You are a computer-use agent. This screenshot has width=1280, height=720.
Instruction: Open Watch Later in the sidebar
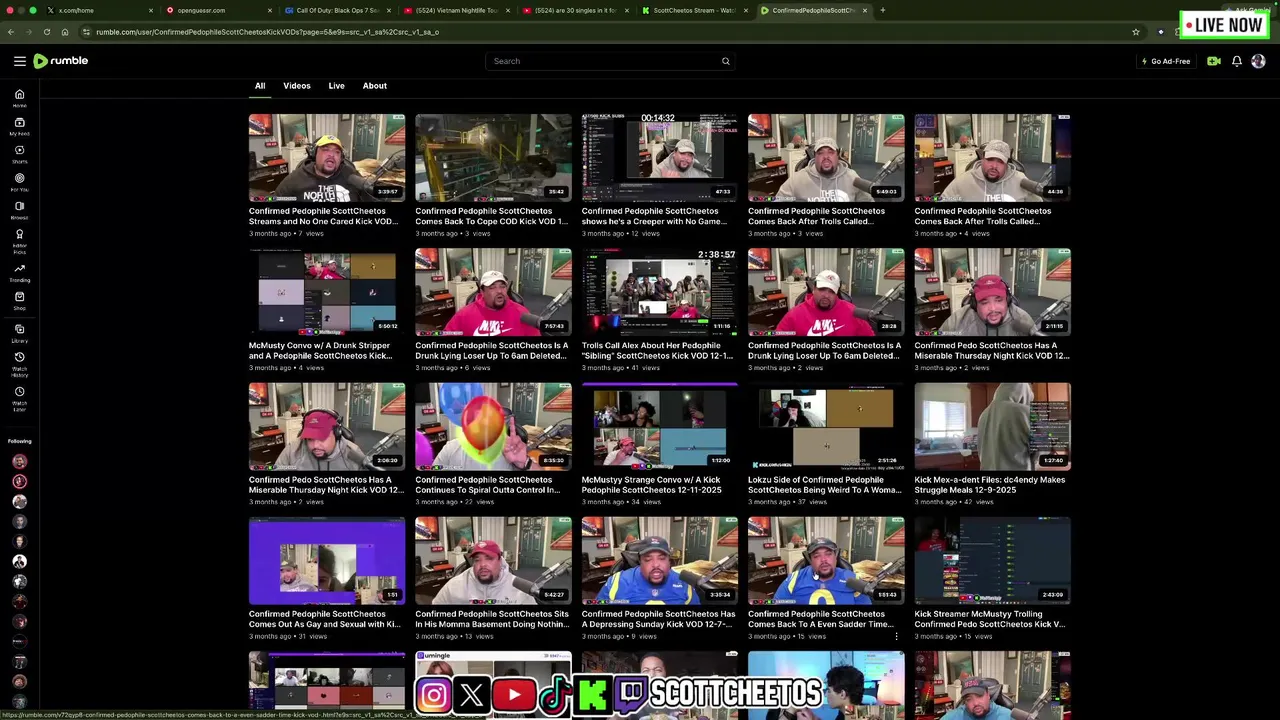19,398
